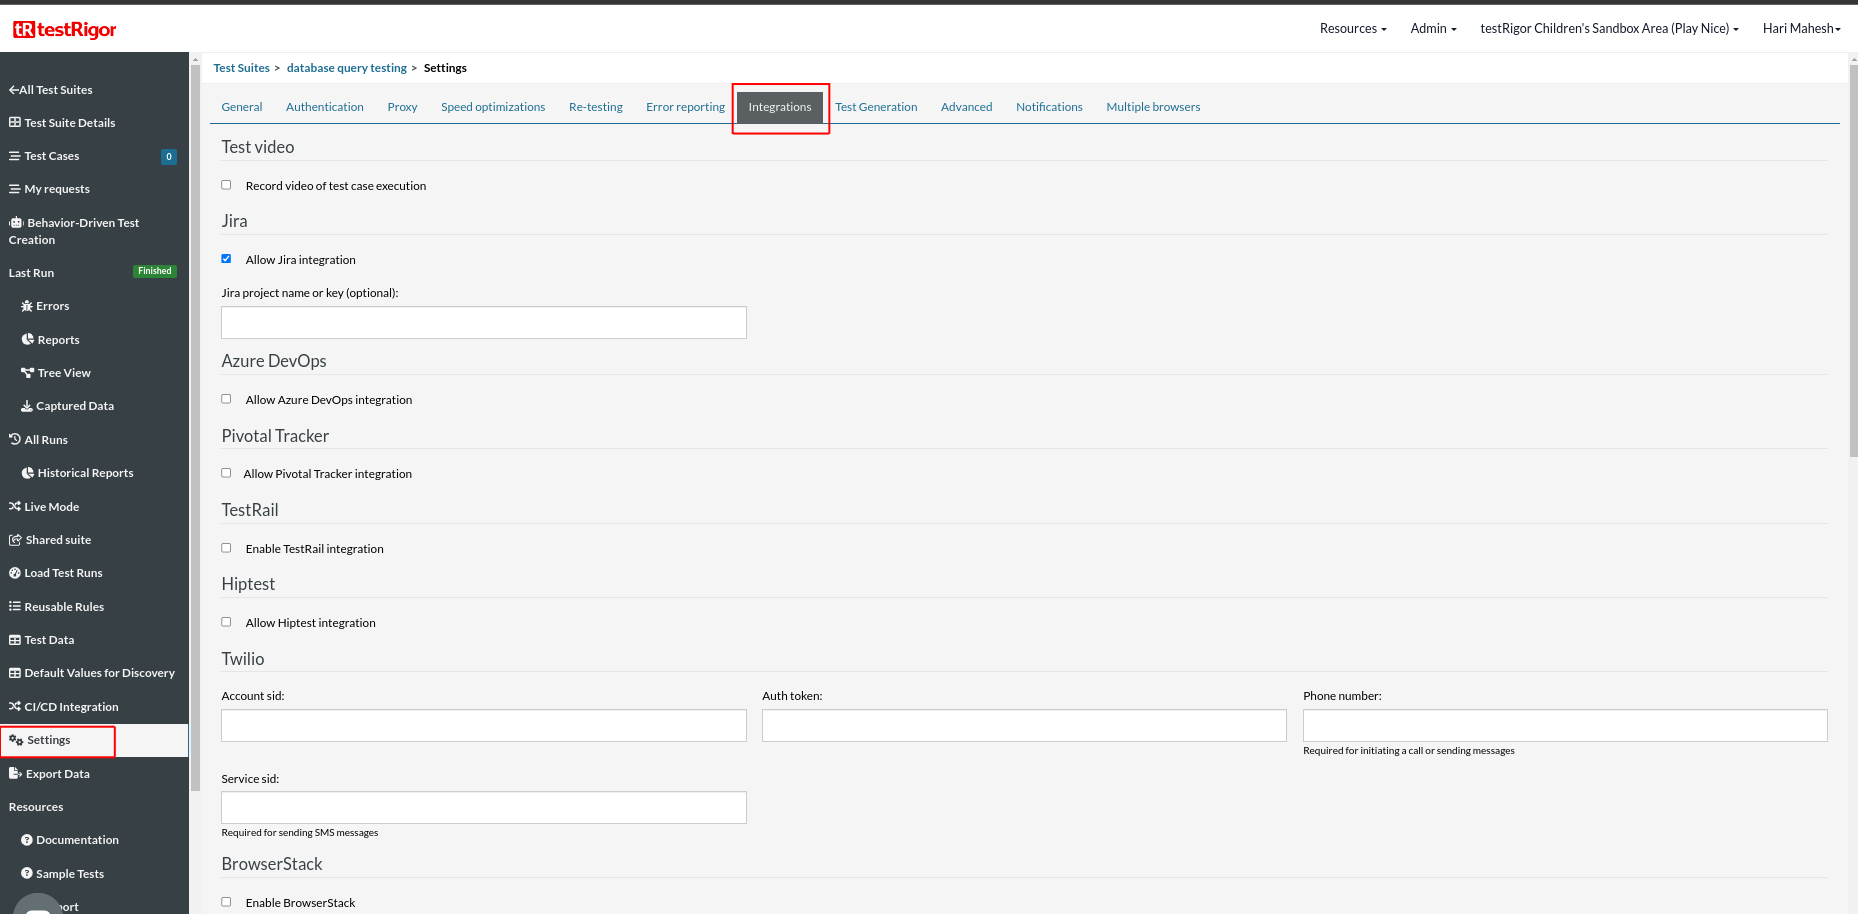Screen dimensions: 1858x914
Task: Click the Test Suites breadcrumb link
Action: (x=241, y=68)
